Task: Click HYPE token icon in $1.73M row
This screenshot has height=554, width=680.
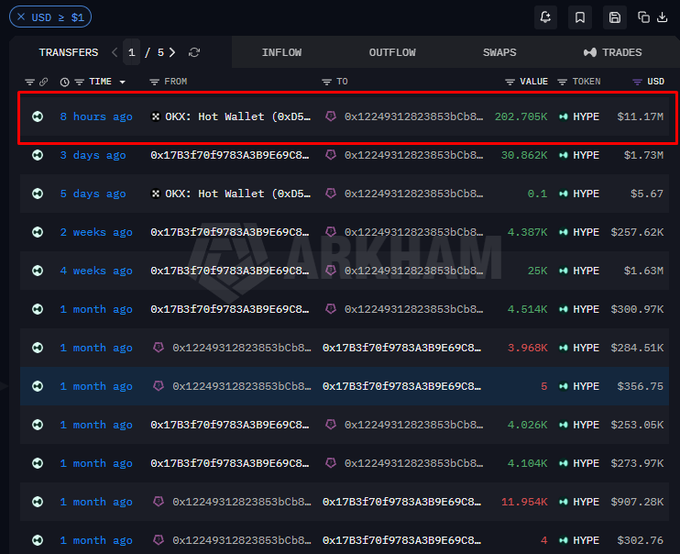Action: click(x=563, y=155)
